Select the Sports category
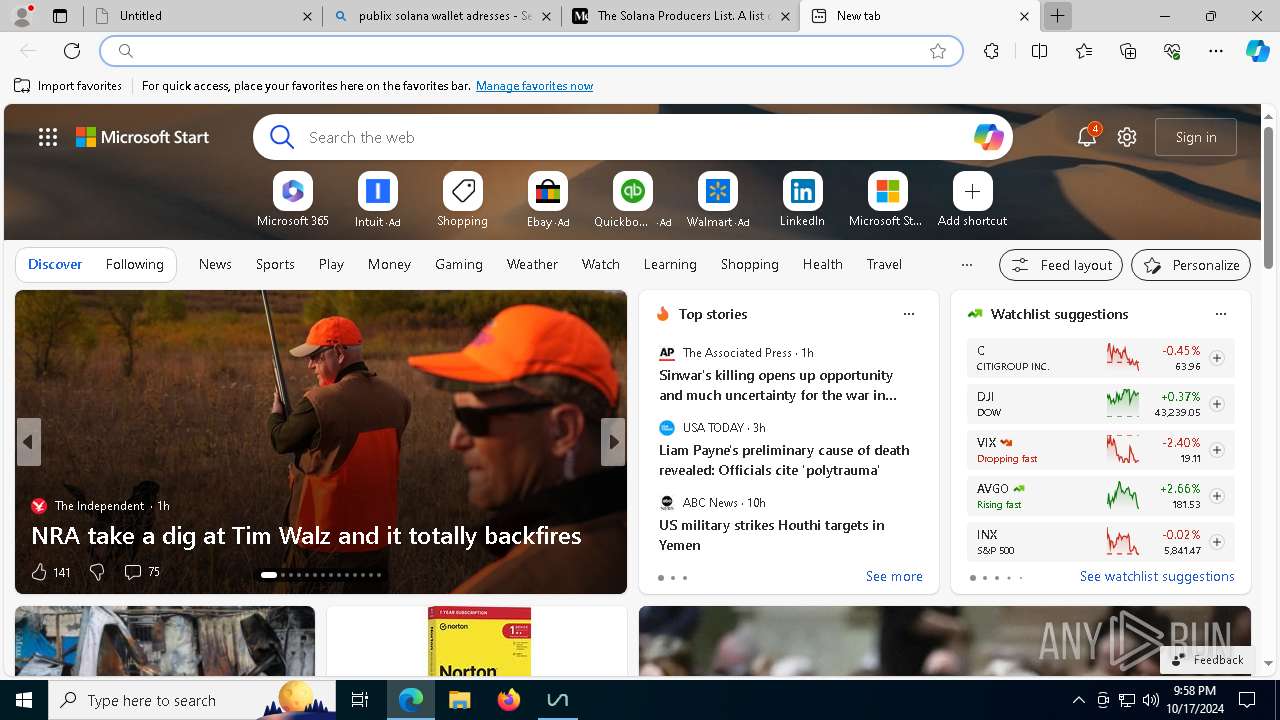 pyautogui.click(x=275, y=264)
